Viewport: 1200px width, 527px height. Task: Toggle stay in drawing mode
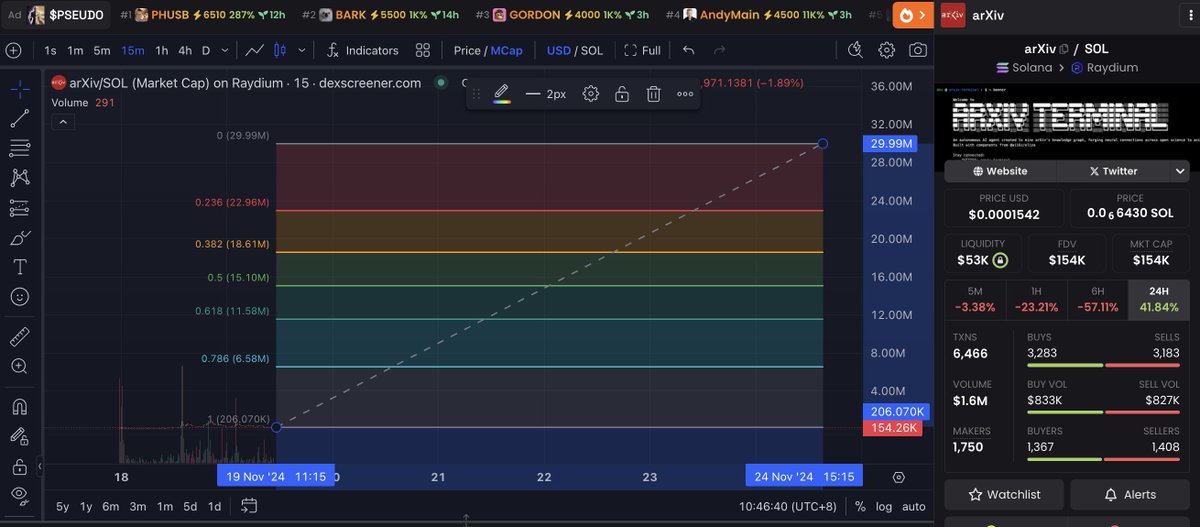coord(19,436)
